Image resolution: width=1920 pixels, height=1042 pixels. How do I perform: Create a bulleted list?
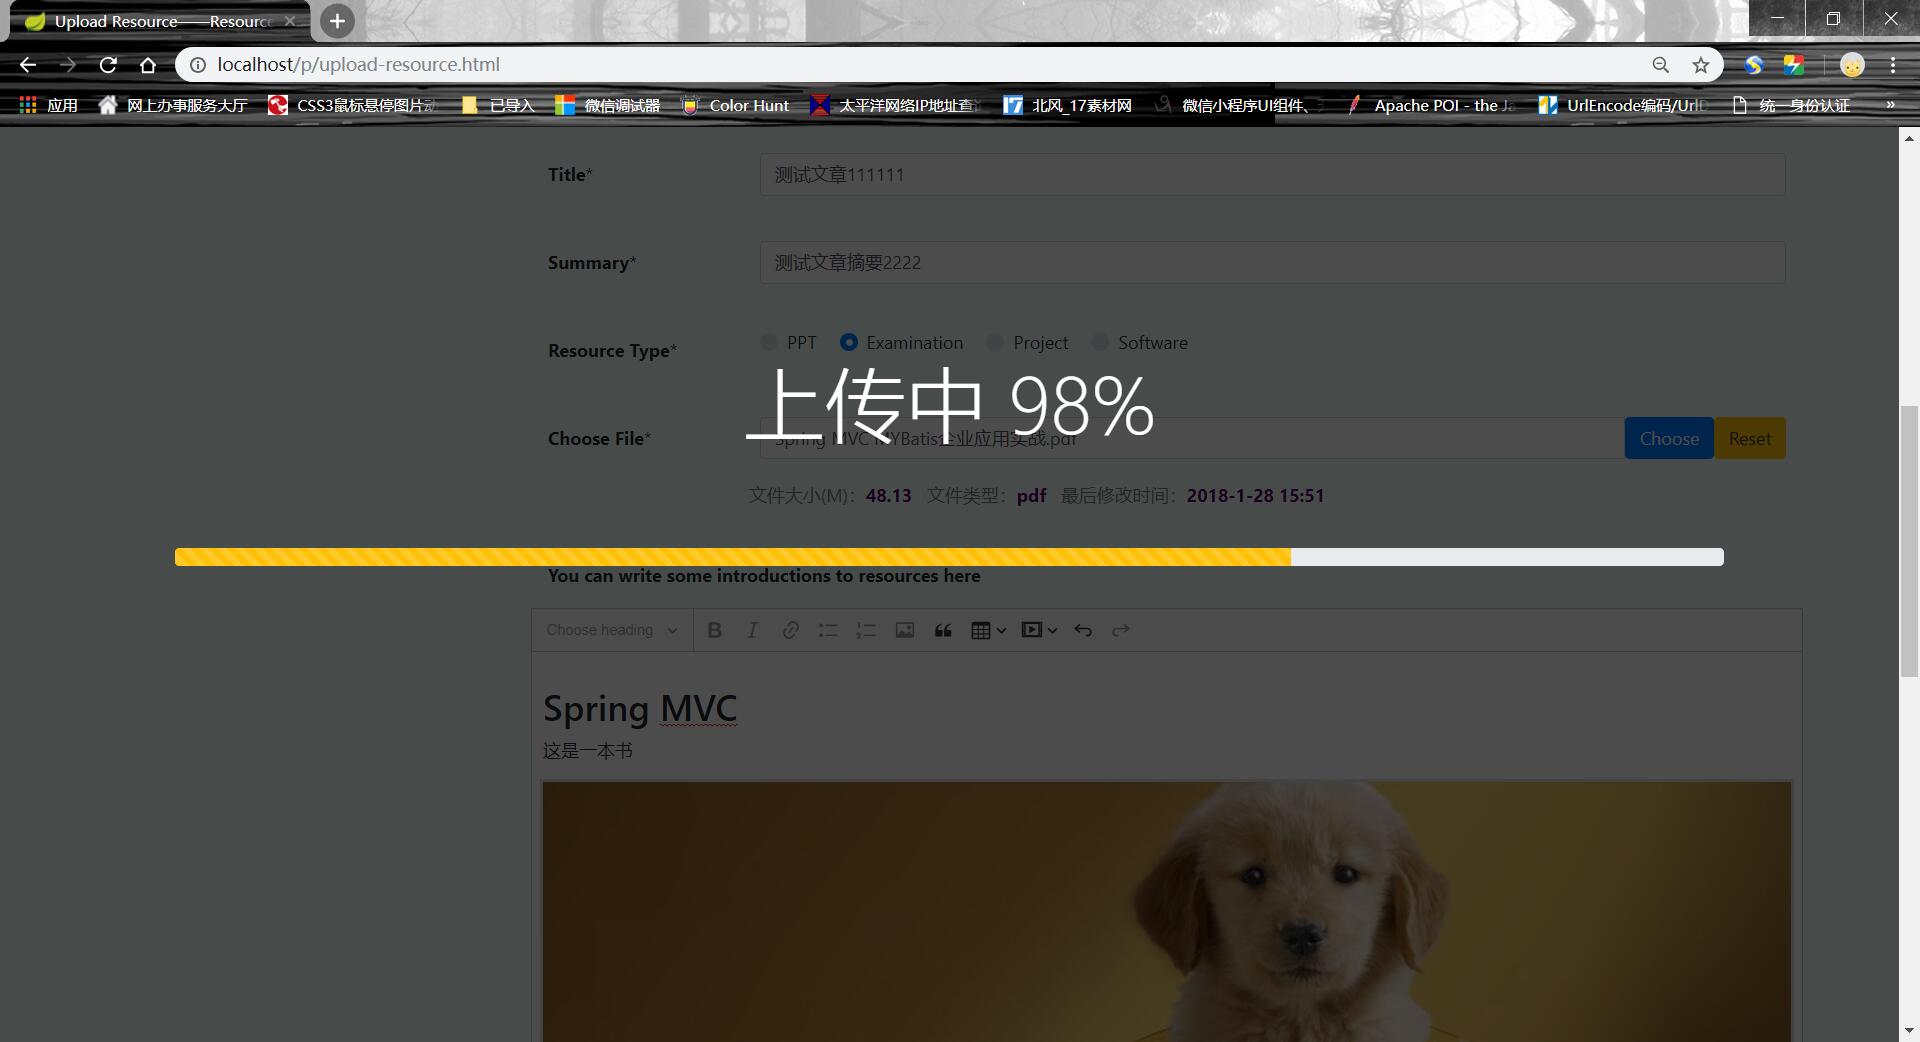point(828,630)
